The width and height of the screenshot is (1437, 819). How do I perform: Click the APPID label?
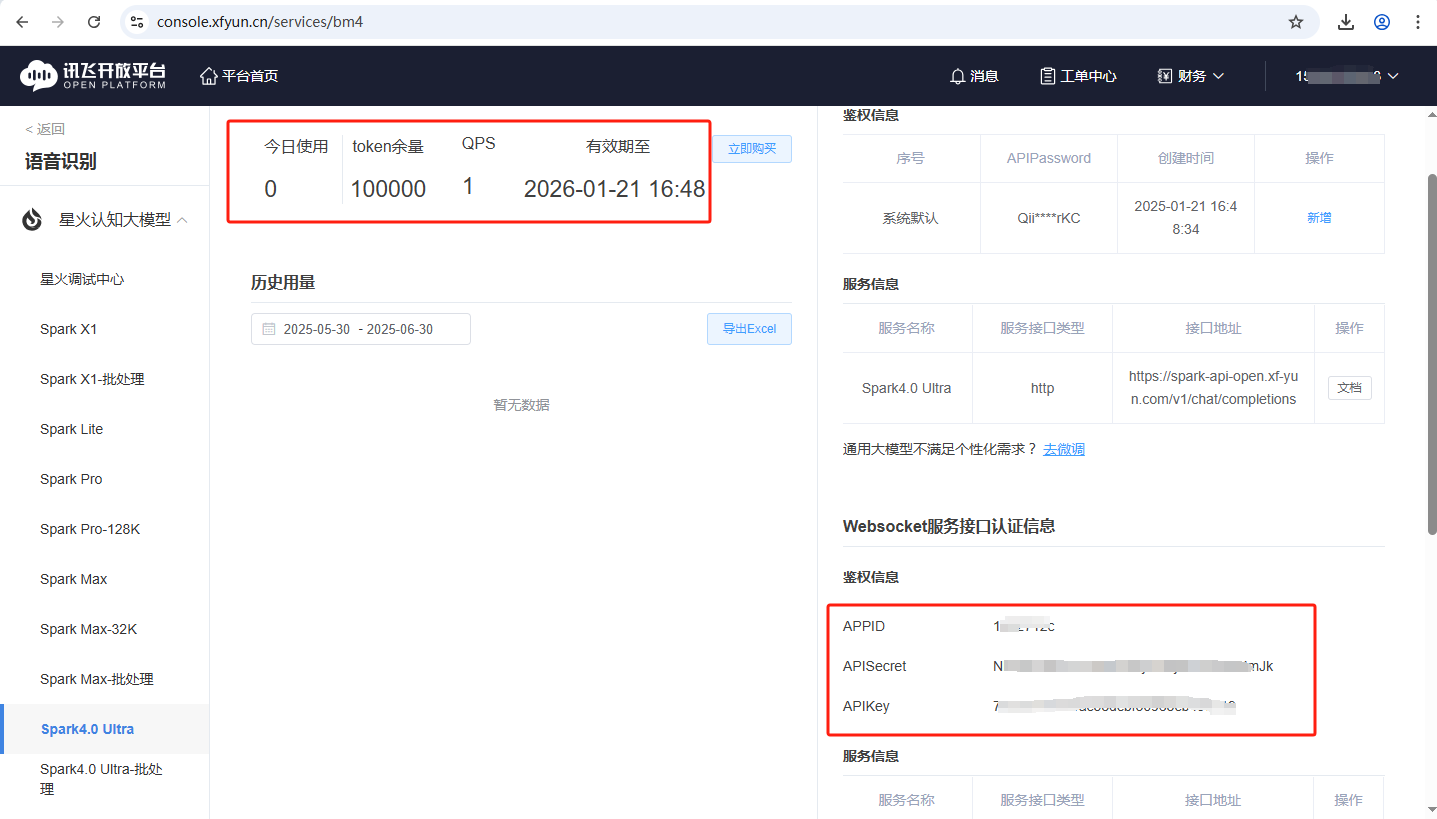[x=864, y=626]
